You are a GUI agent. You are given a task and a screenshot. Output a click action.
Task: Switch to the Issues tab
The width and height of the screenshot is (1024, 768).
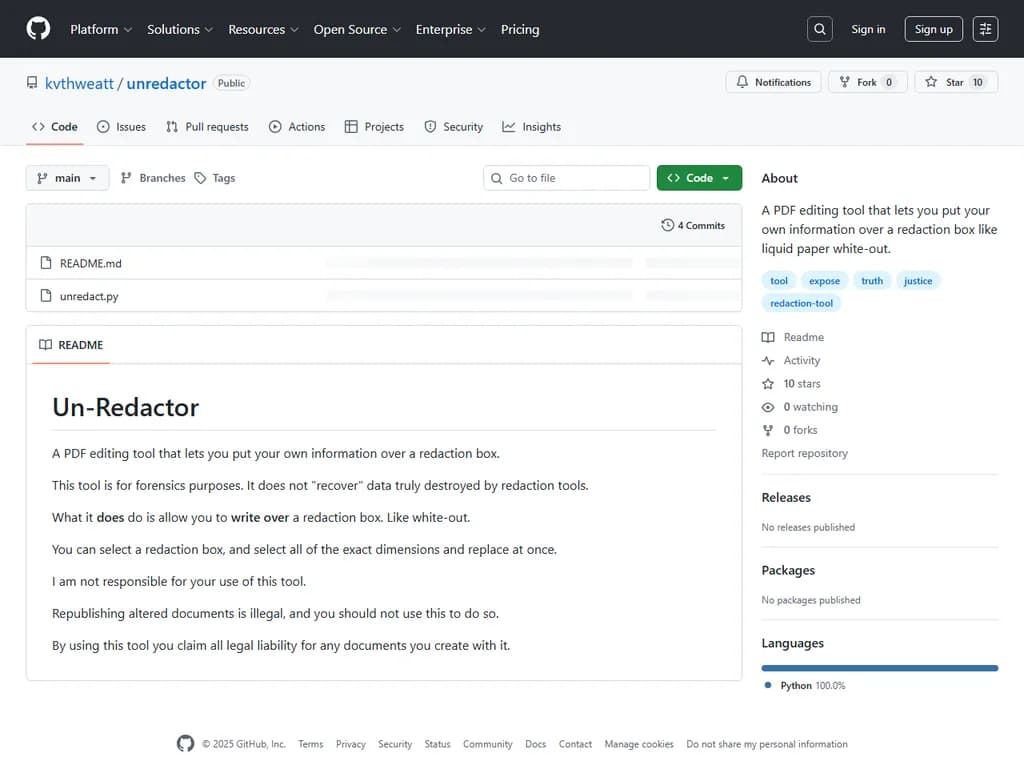[121, 127]
